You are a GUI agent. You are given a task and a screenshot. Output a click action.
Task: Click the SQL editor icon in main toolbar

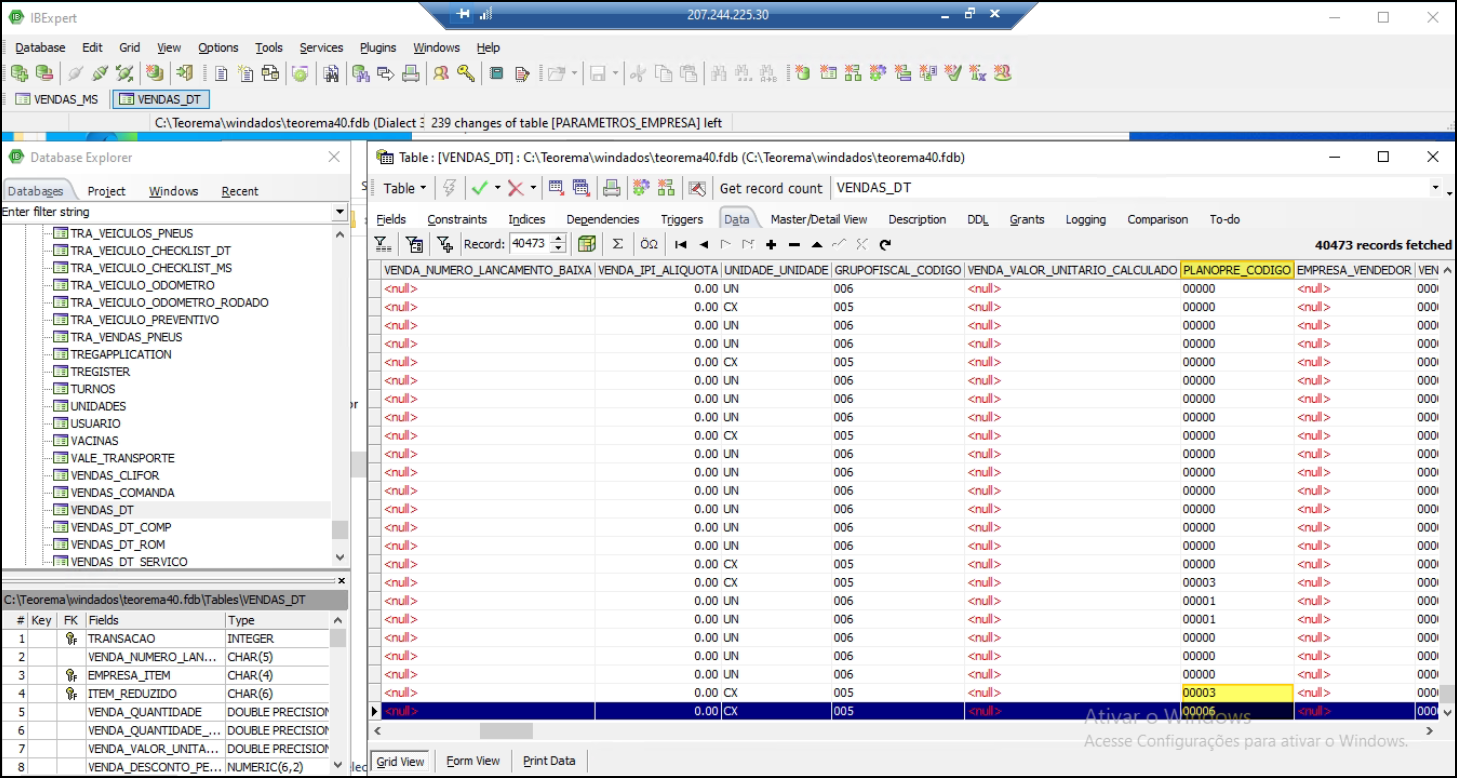tap(220, 73)
